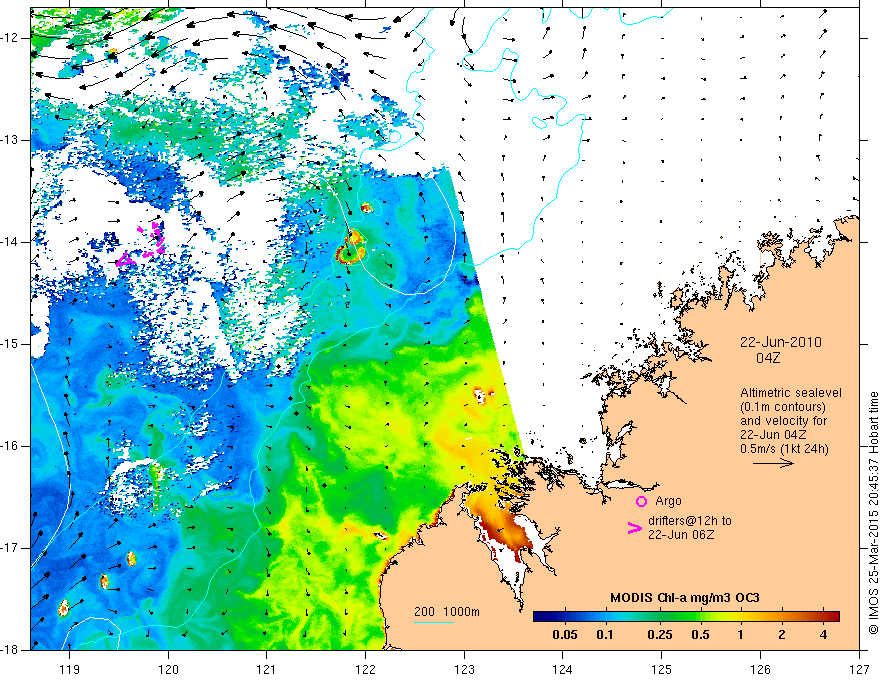Screen dimensions: 880x680
Task: Click the 'MODIS Chl-a mg/m3 OC3' title
Action: 684,598
